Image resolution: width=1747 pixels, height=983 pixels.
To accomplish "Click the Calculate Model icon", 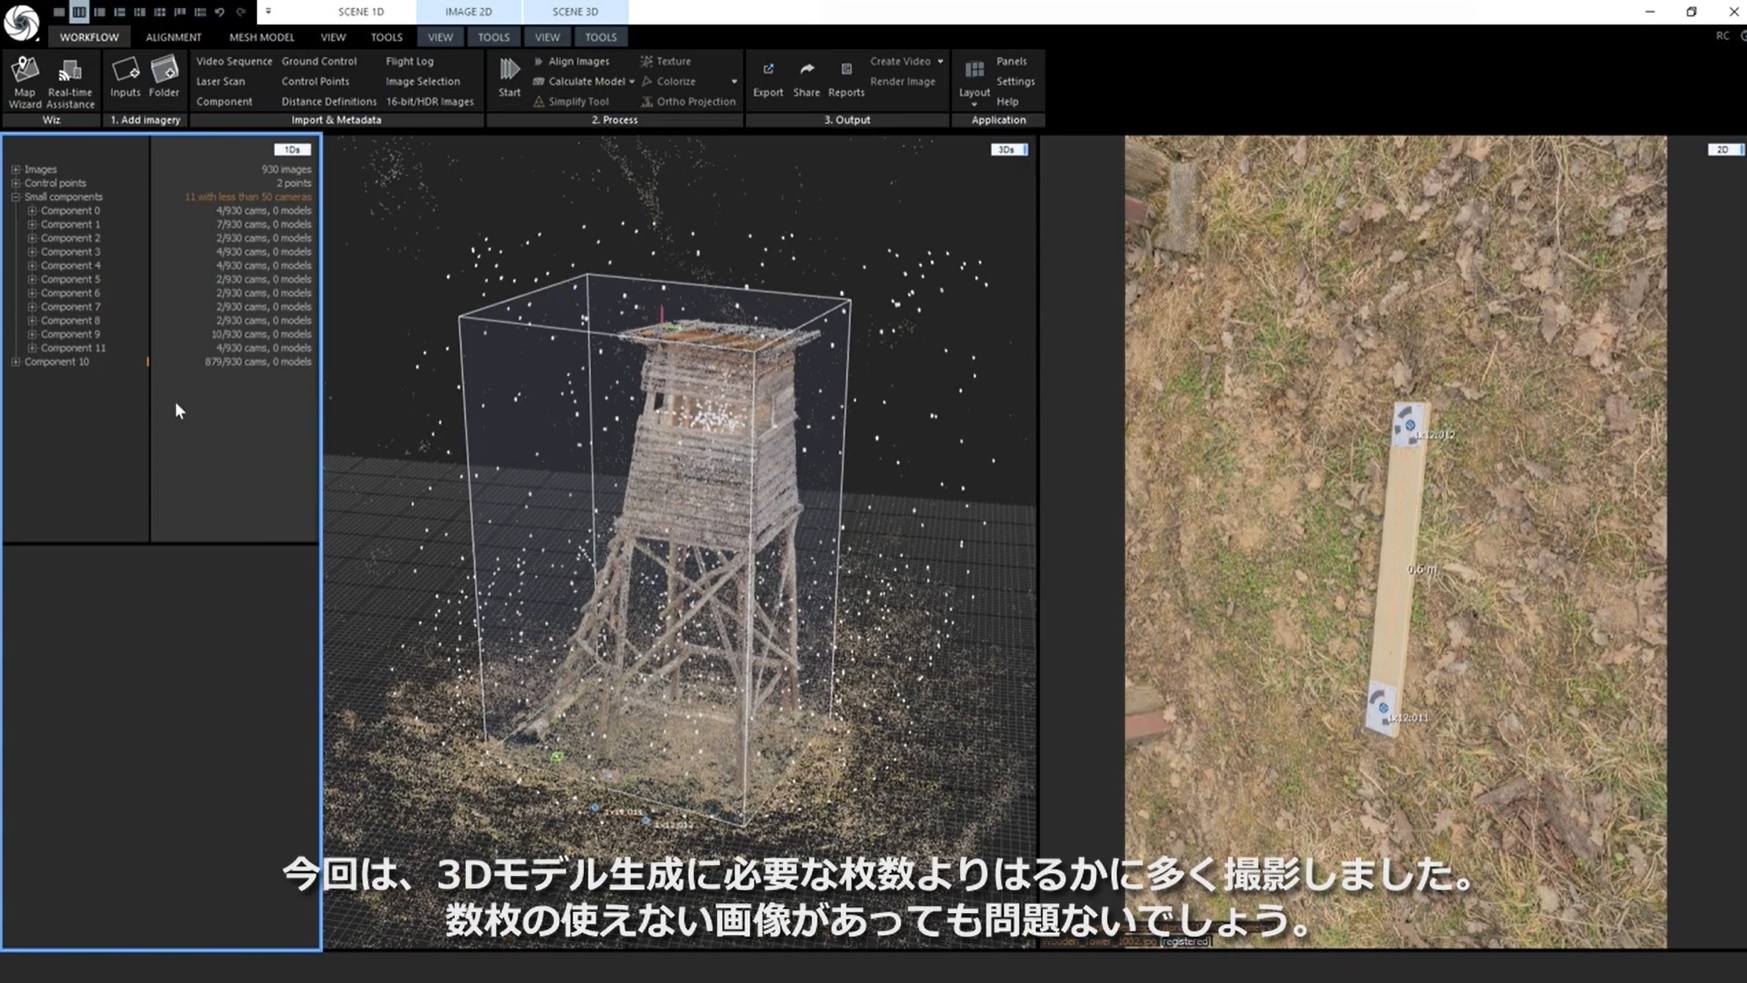I will pyautogui.click(x=539, y=81).
